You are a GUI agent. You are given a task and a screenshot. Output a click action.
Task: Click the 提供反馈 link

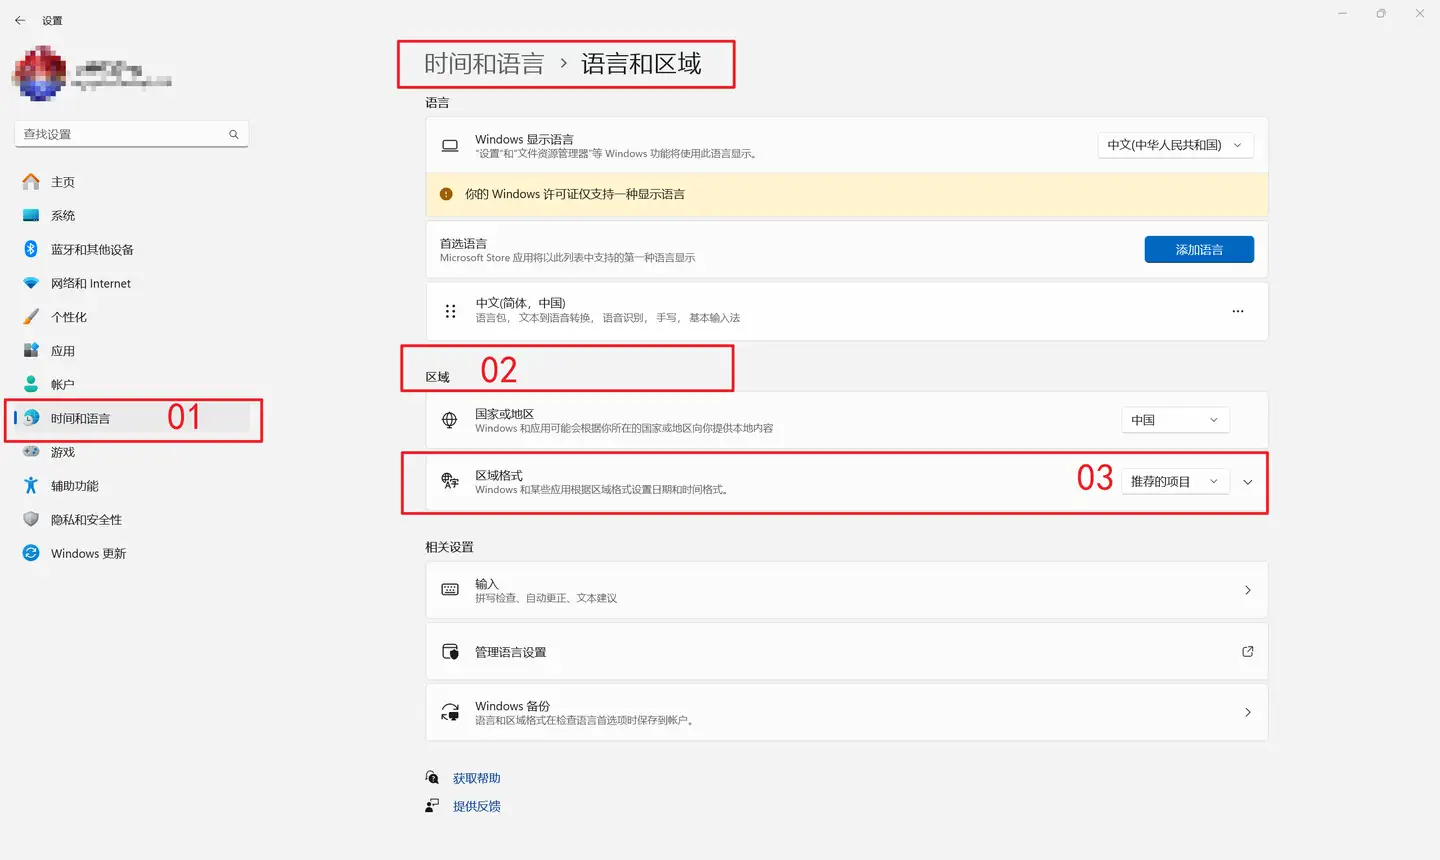pyautogui.click(x=476, y=806)
